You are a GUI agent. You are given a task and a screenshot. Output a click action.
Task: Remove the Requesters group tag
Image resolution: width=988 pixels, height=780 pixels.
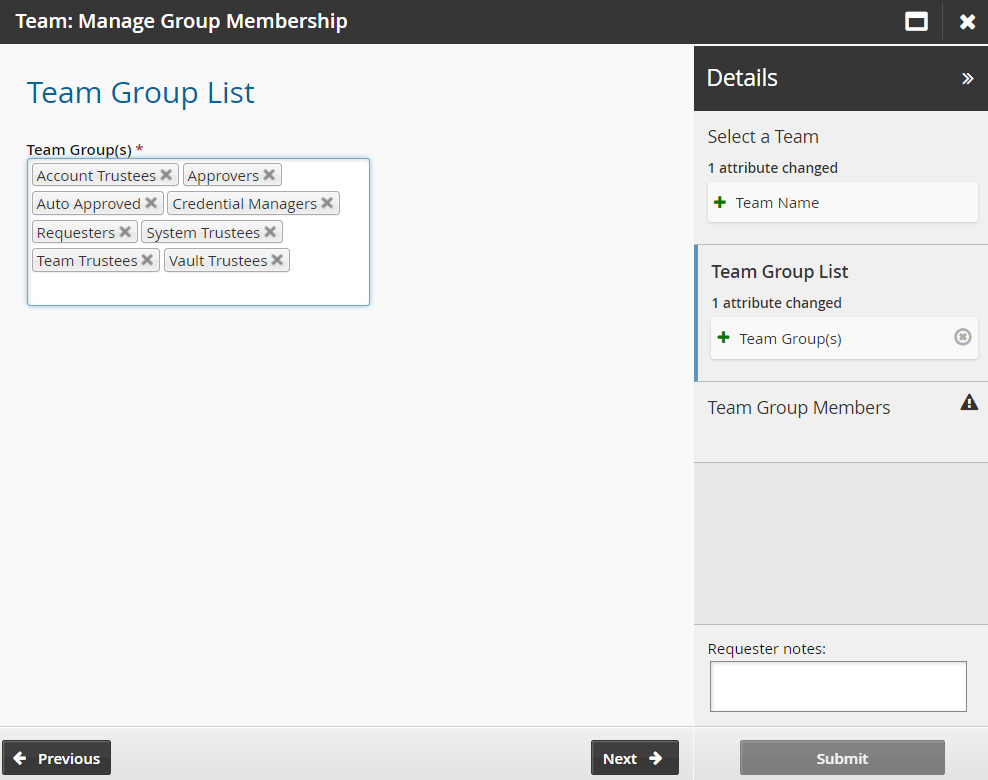(125, 232)
